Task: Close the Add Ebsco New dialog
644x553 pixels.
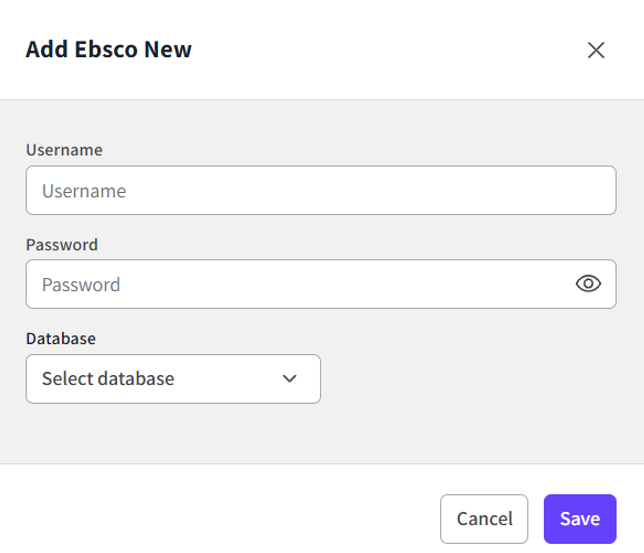Action: pyautogui.click(x=596, y=50)
